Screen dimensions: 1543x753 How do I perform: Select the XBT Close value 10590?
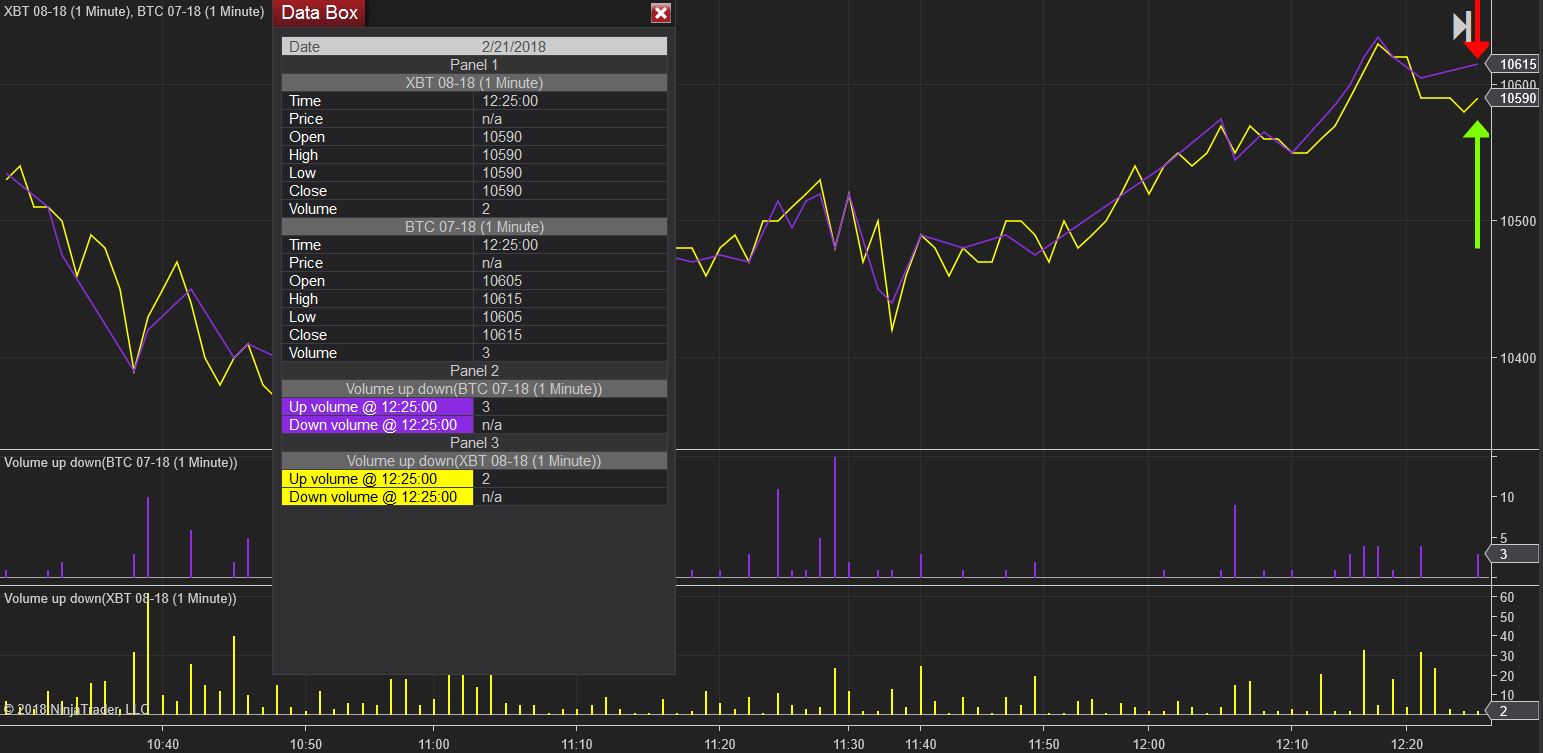502,190
